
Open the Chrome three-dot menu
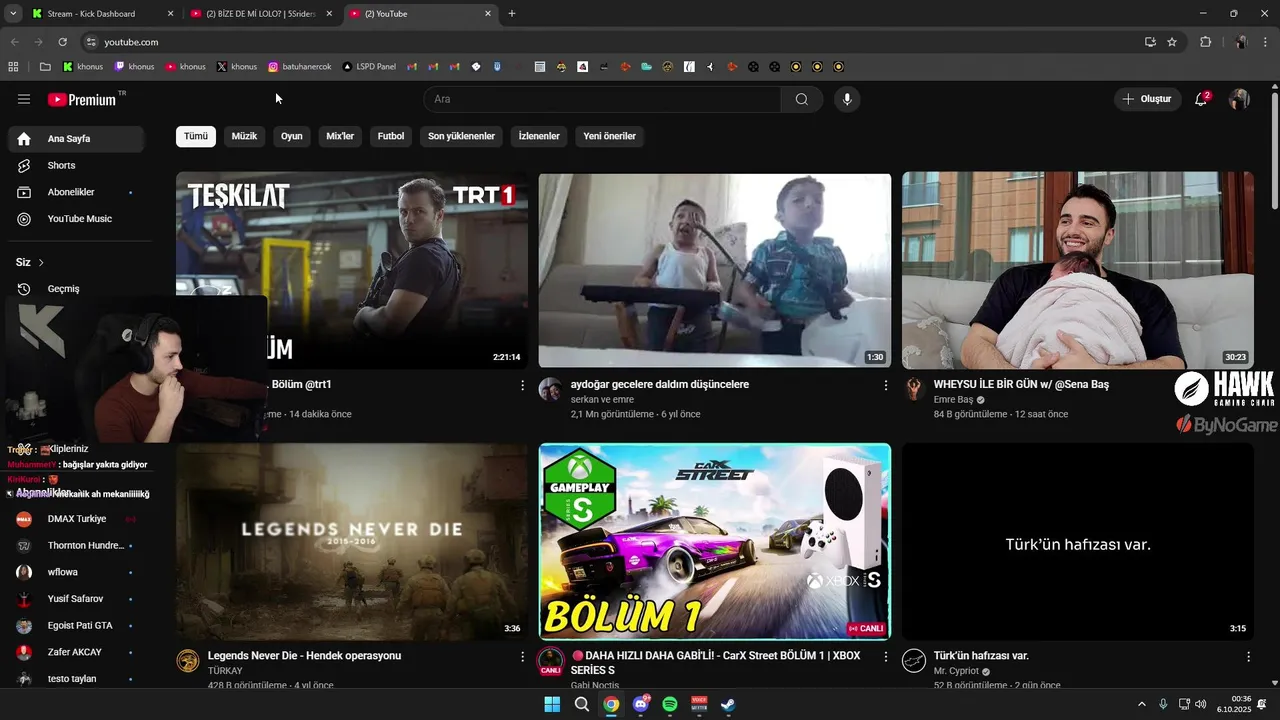(1266, 42)
